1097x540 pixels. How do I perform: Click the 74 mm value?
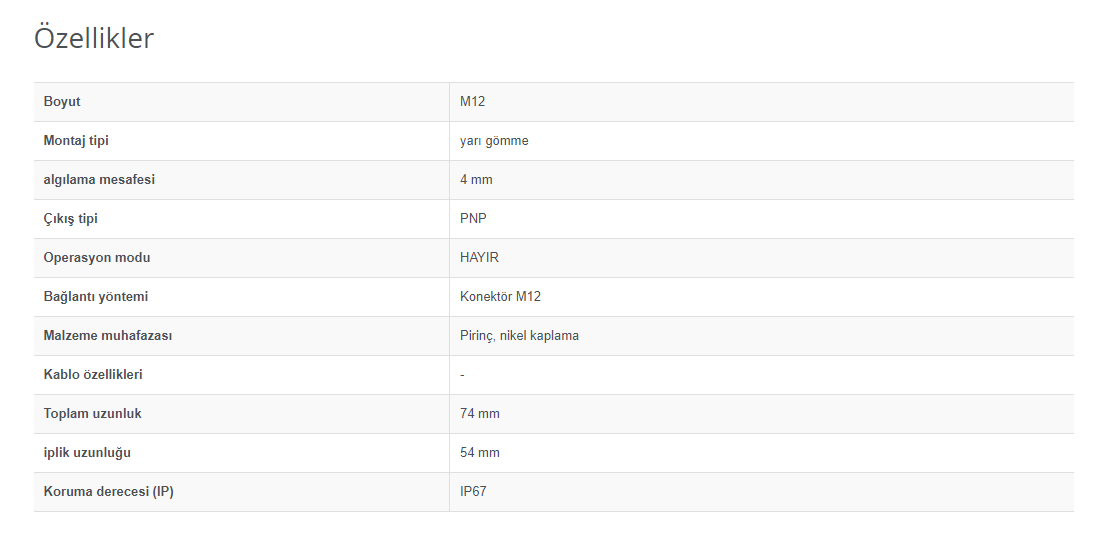[480, 414]
